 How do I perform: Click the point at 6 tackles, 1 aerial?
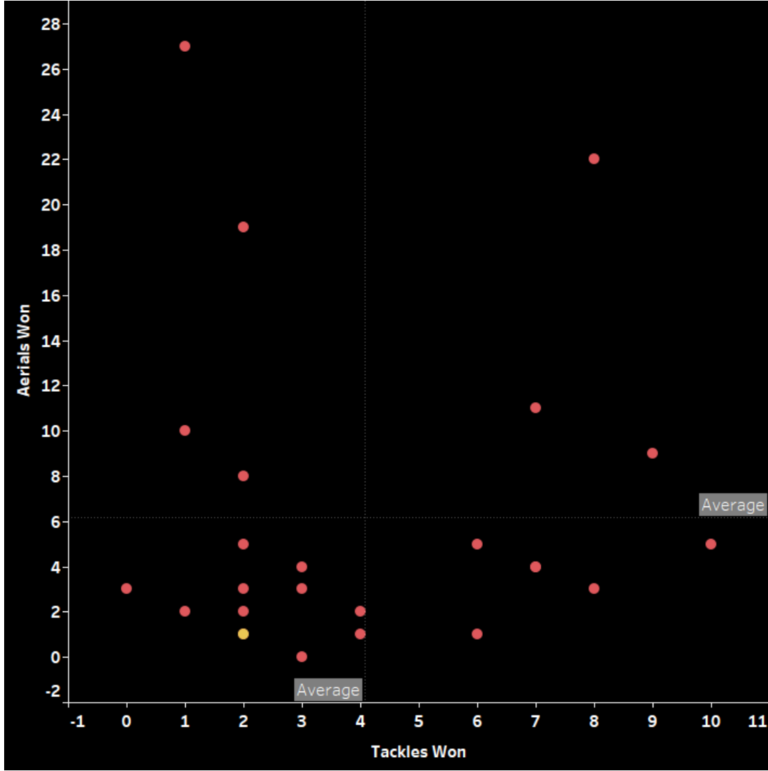pyautogui.click(x=477, y=634)
